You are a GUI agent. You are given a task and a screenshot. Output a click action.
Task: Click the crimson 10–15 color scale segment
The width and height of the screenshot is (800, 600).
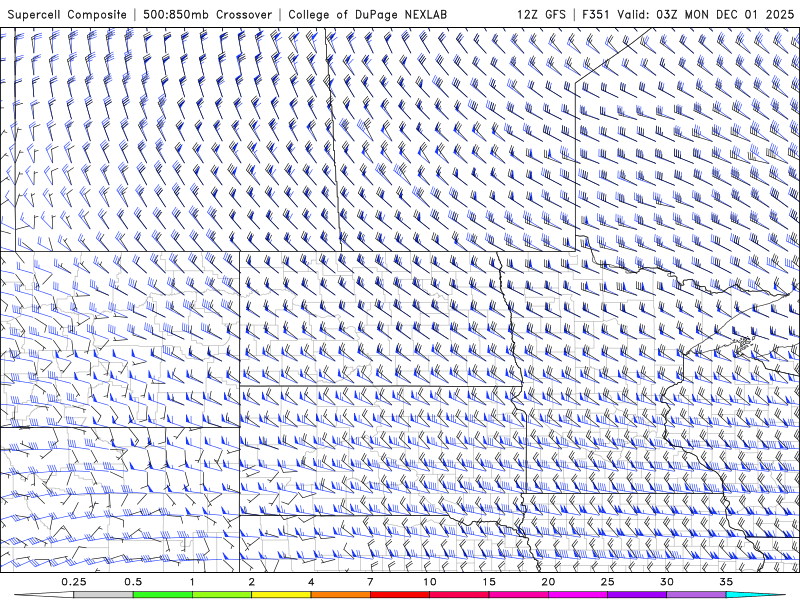tap(459, 595)
